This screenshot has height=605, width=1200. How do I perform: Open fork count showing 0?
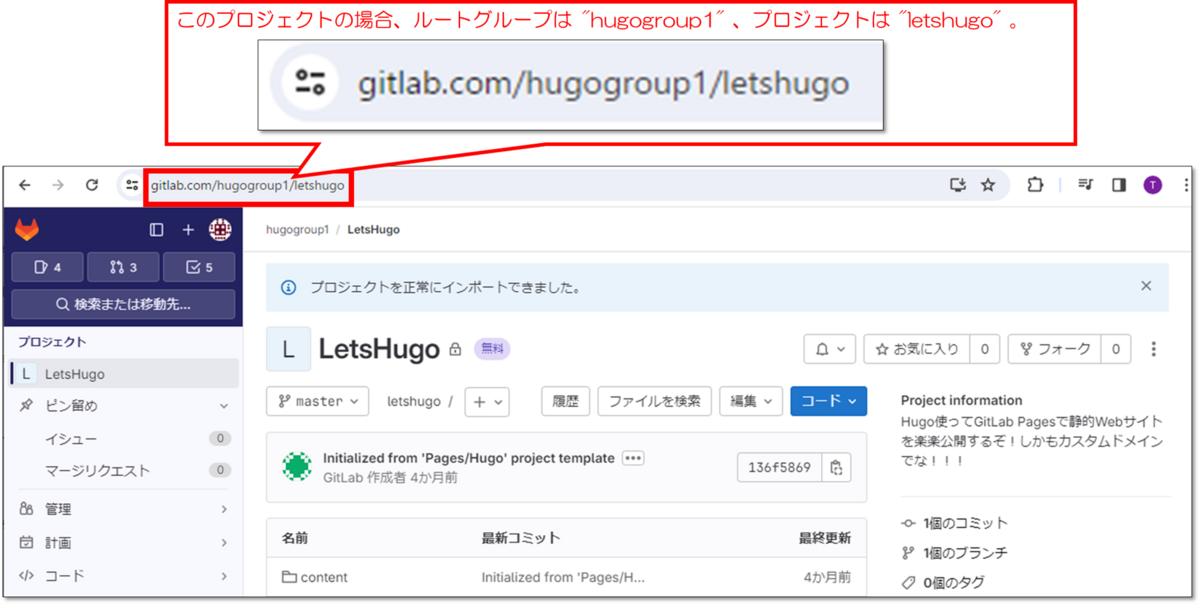click(1116, 349)
